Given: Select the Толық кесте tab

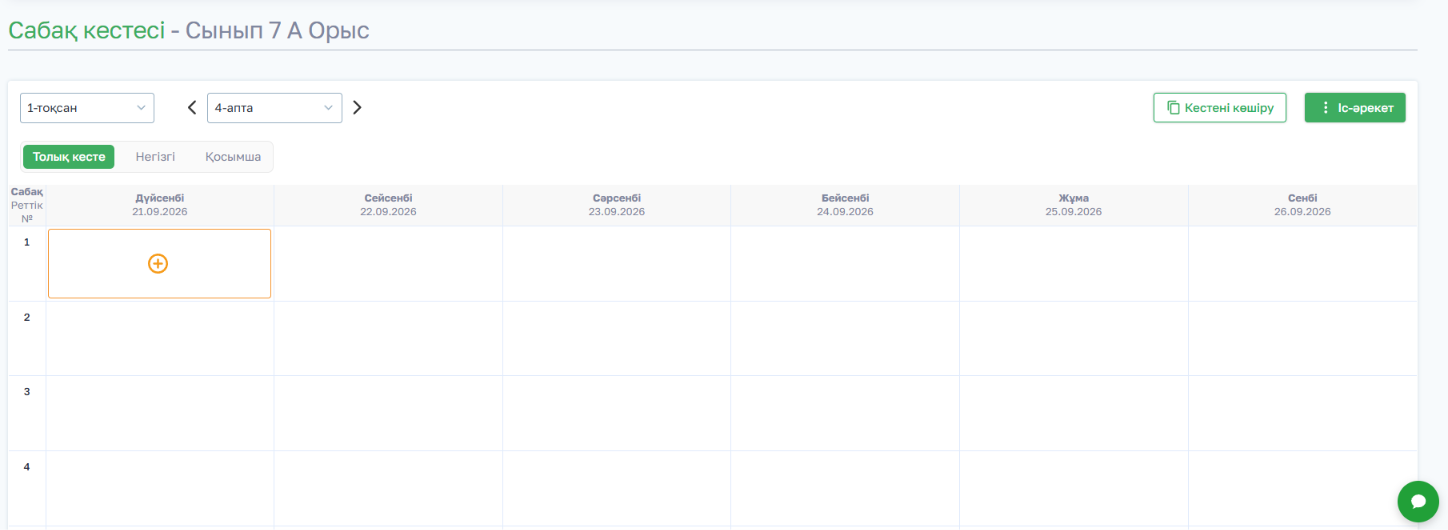Looking at the screenshot, I should coord(69,157).
